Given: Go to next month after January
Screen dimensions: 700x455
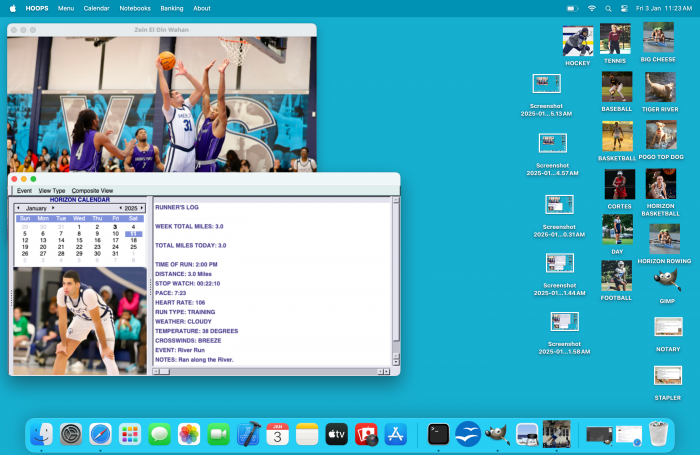Looking at the screenshot, I should coord(53,208).
